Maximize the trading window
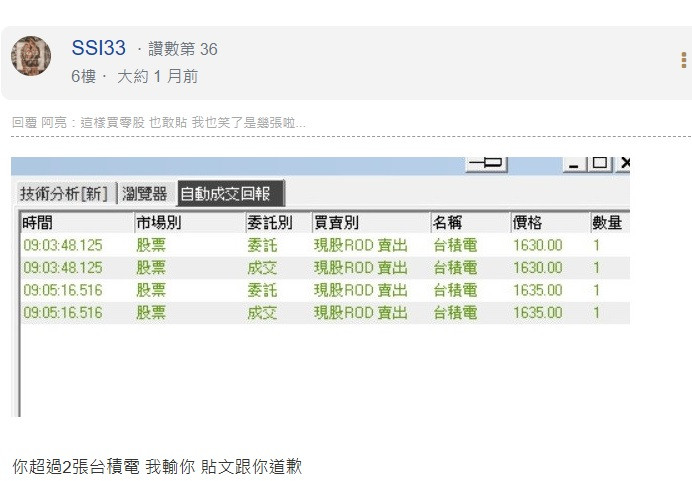Image resolution: width=692 pixels, height=481 pixels. [599, 163]
